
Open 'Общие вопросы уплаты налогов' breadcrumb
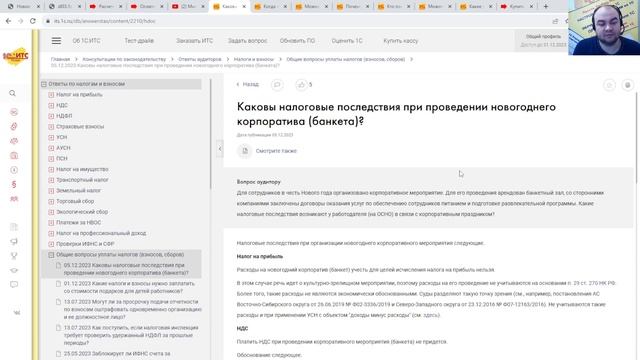pyautogui.click(x=346, y=59)
